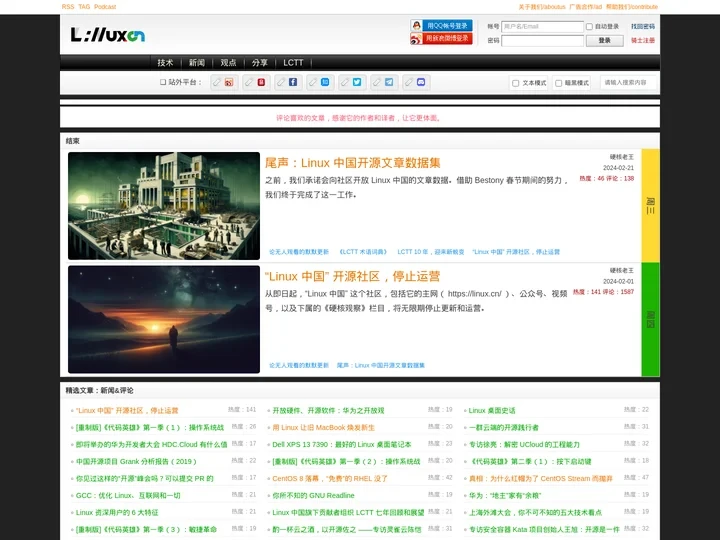The image size is (720, 540).
Task: Open related link 《LCTT 术语词典》
Action: coord(363,252)
